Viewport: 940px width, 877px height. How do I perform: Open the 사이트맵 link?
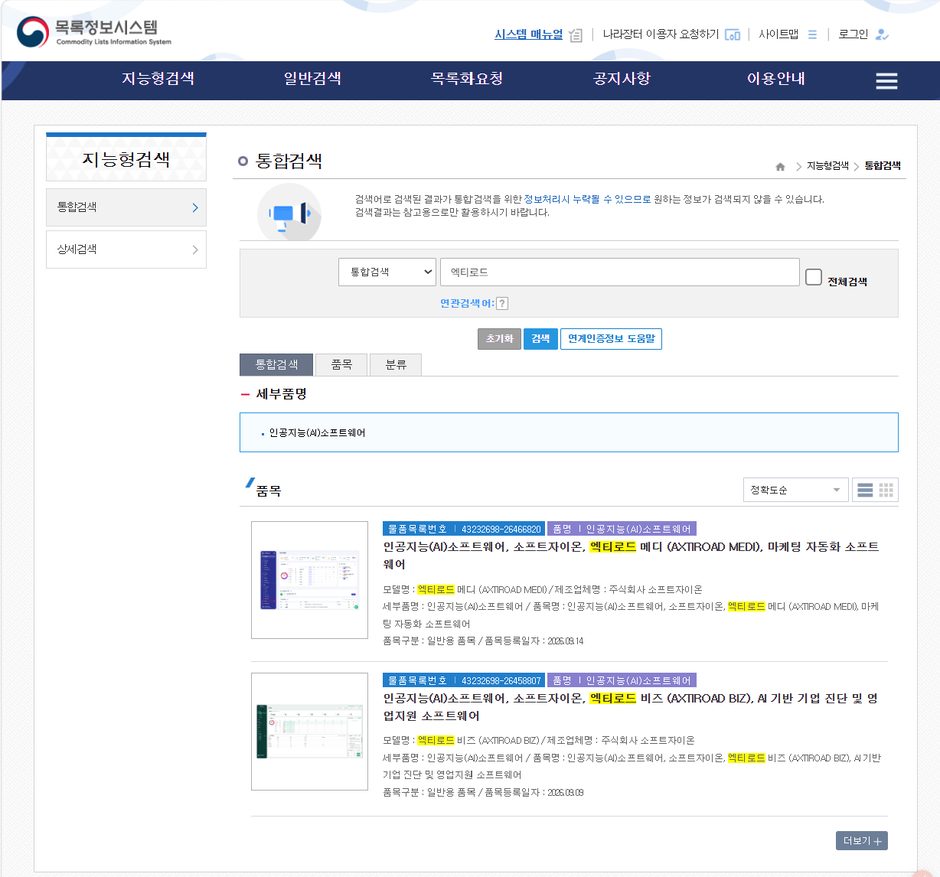pos(778,34)
